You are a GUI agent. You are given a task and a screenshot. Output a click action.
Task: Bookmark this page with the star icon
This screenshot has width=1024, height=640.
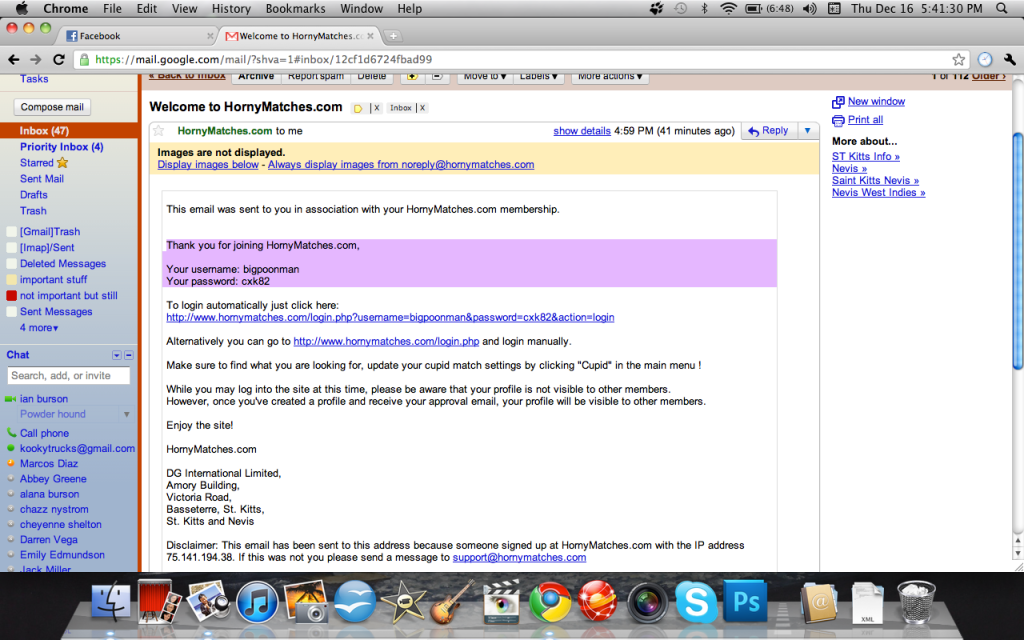pos(958,59)
